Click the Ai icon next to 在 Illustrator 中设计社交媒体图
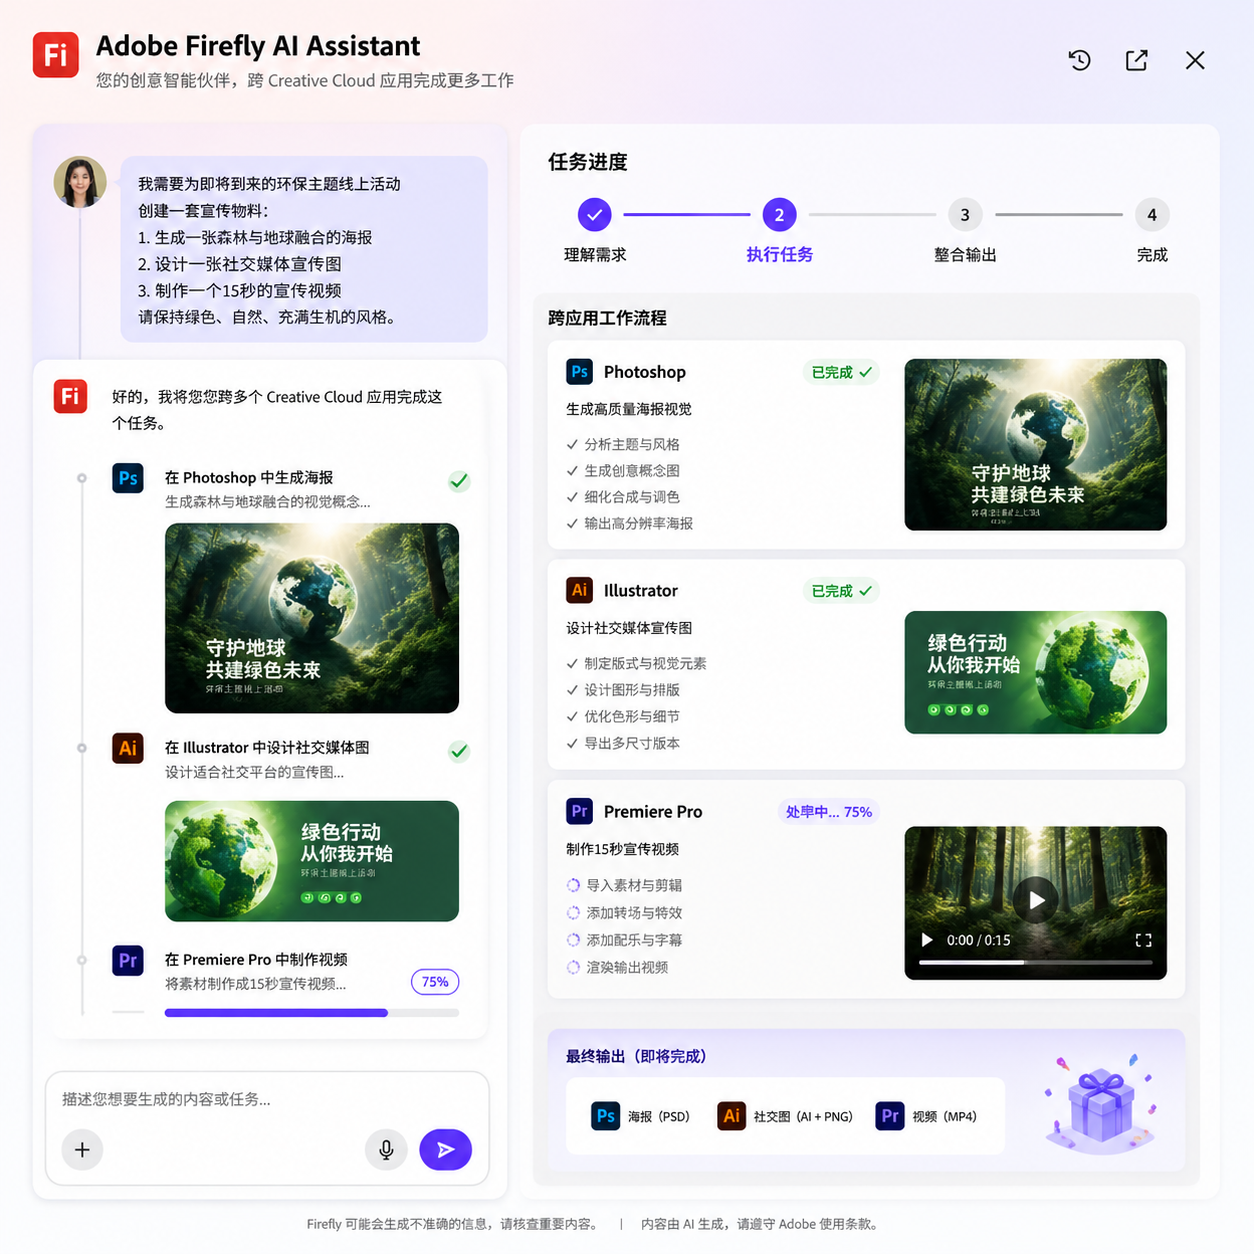This screenshot has width=1254, height=1254. pyautogui.click(x=128, y=748)
